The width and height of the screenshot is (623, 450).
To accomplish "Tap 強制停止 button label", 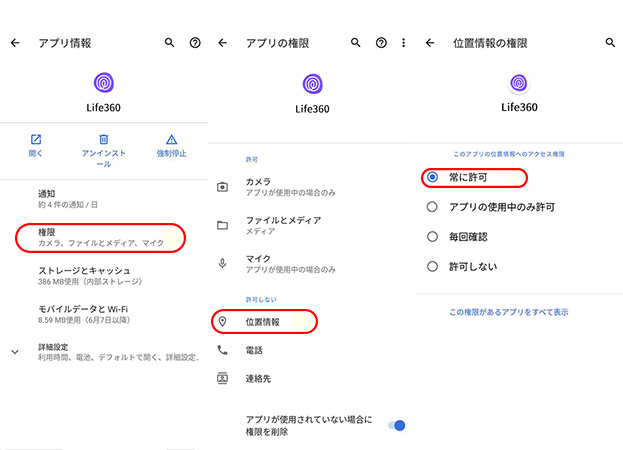I will coord(172,153).
